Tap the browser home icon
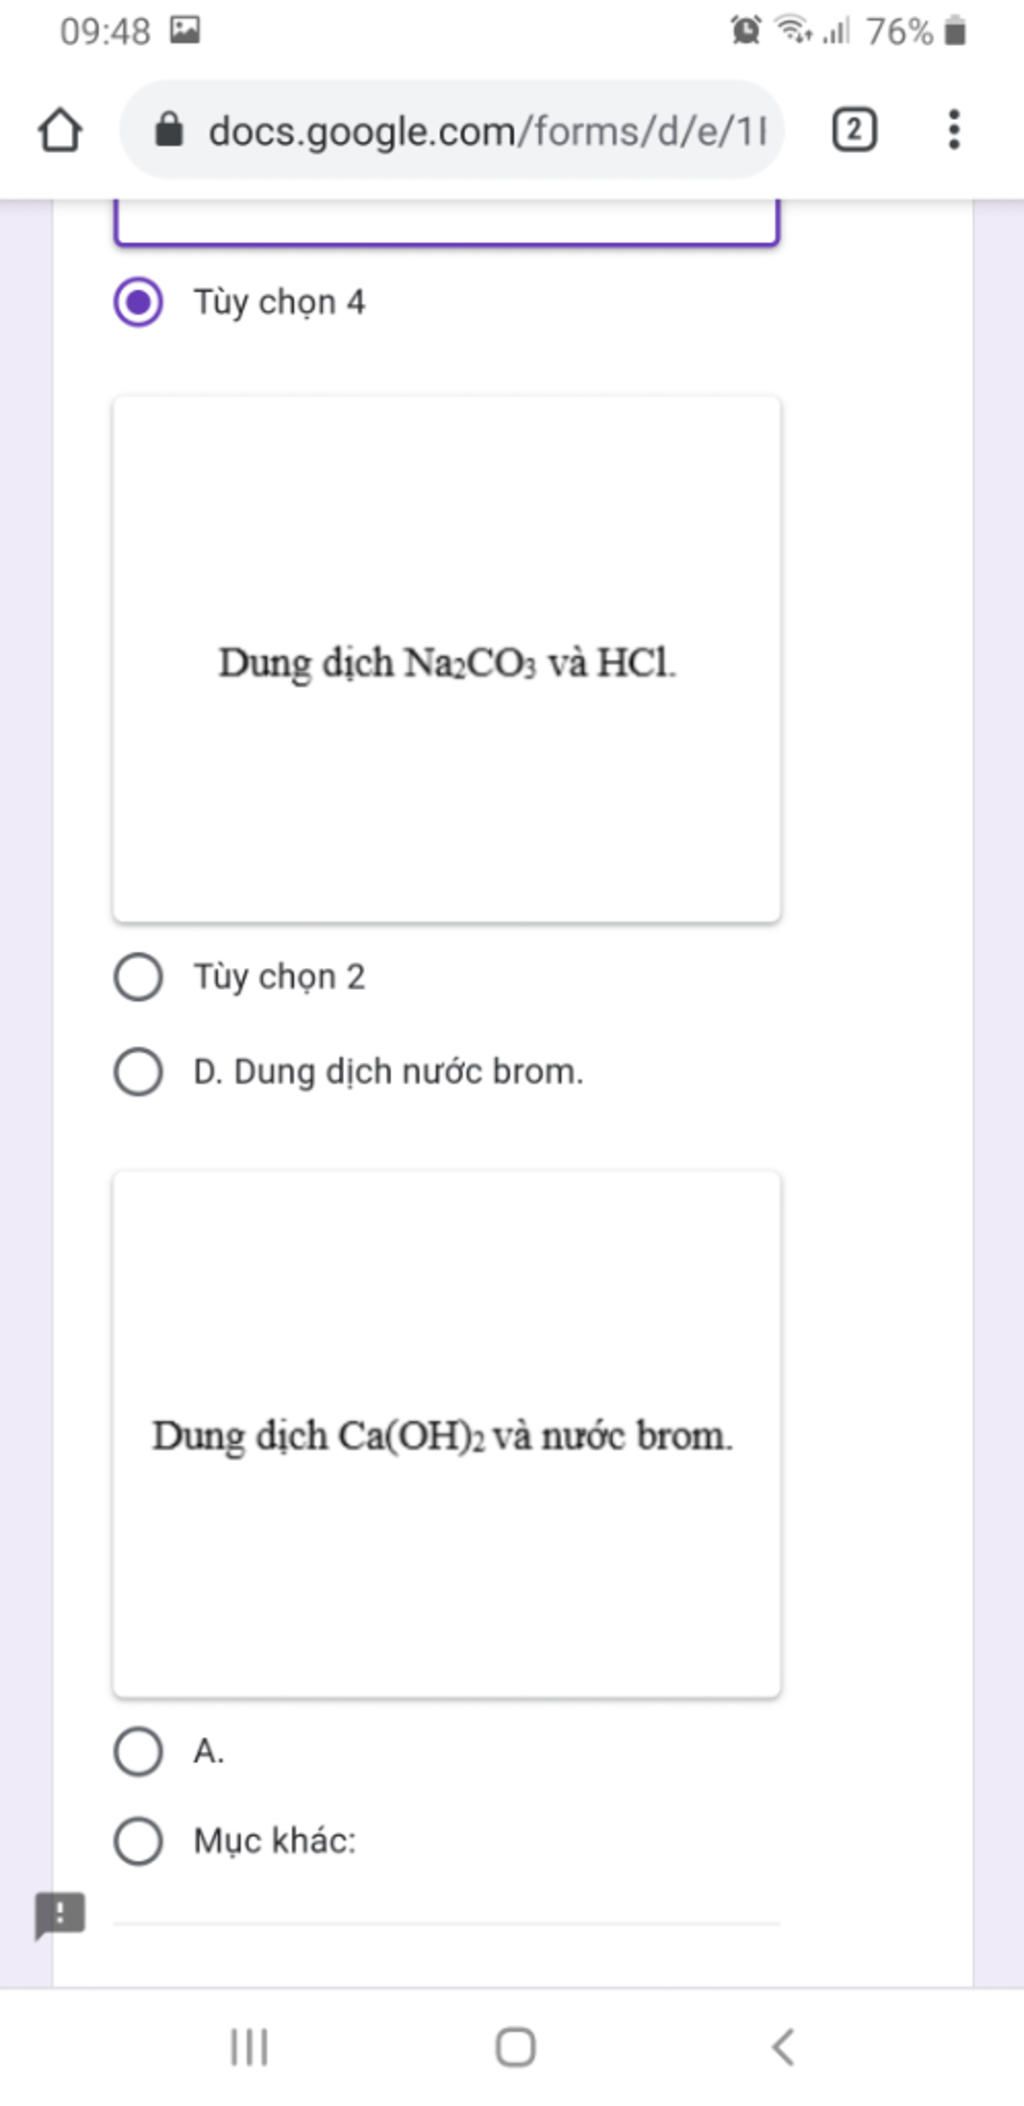1024x2106 pixels. [60, 130]
